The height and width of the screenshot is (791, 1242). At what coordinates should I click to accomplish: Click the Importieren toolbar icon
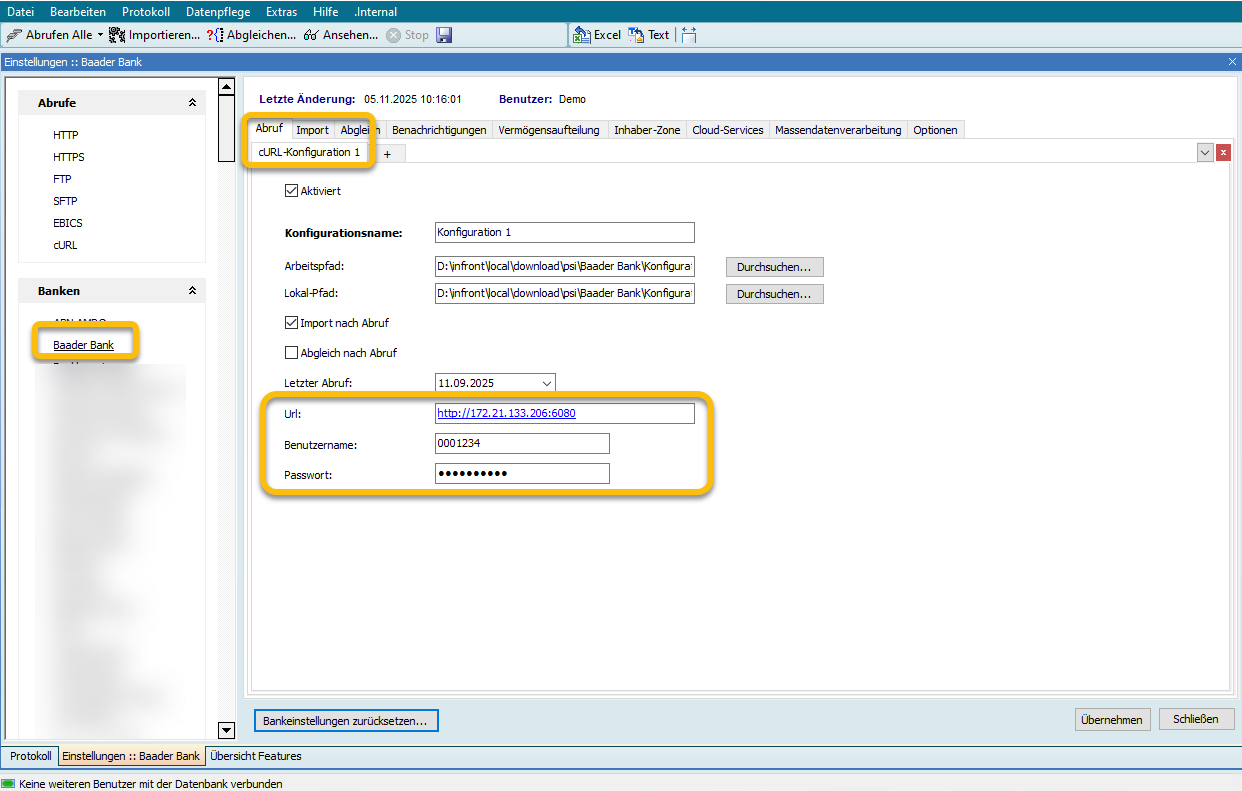[x=117, y=35]
